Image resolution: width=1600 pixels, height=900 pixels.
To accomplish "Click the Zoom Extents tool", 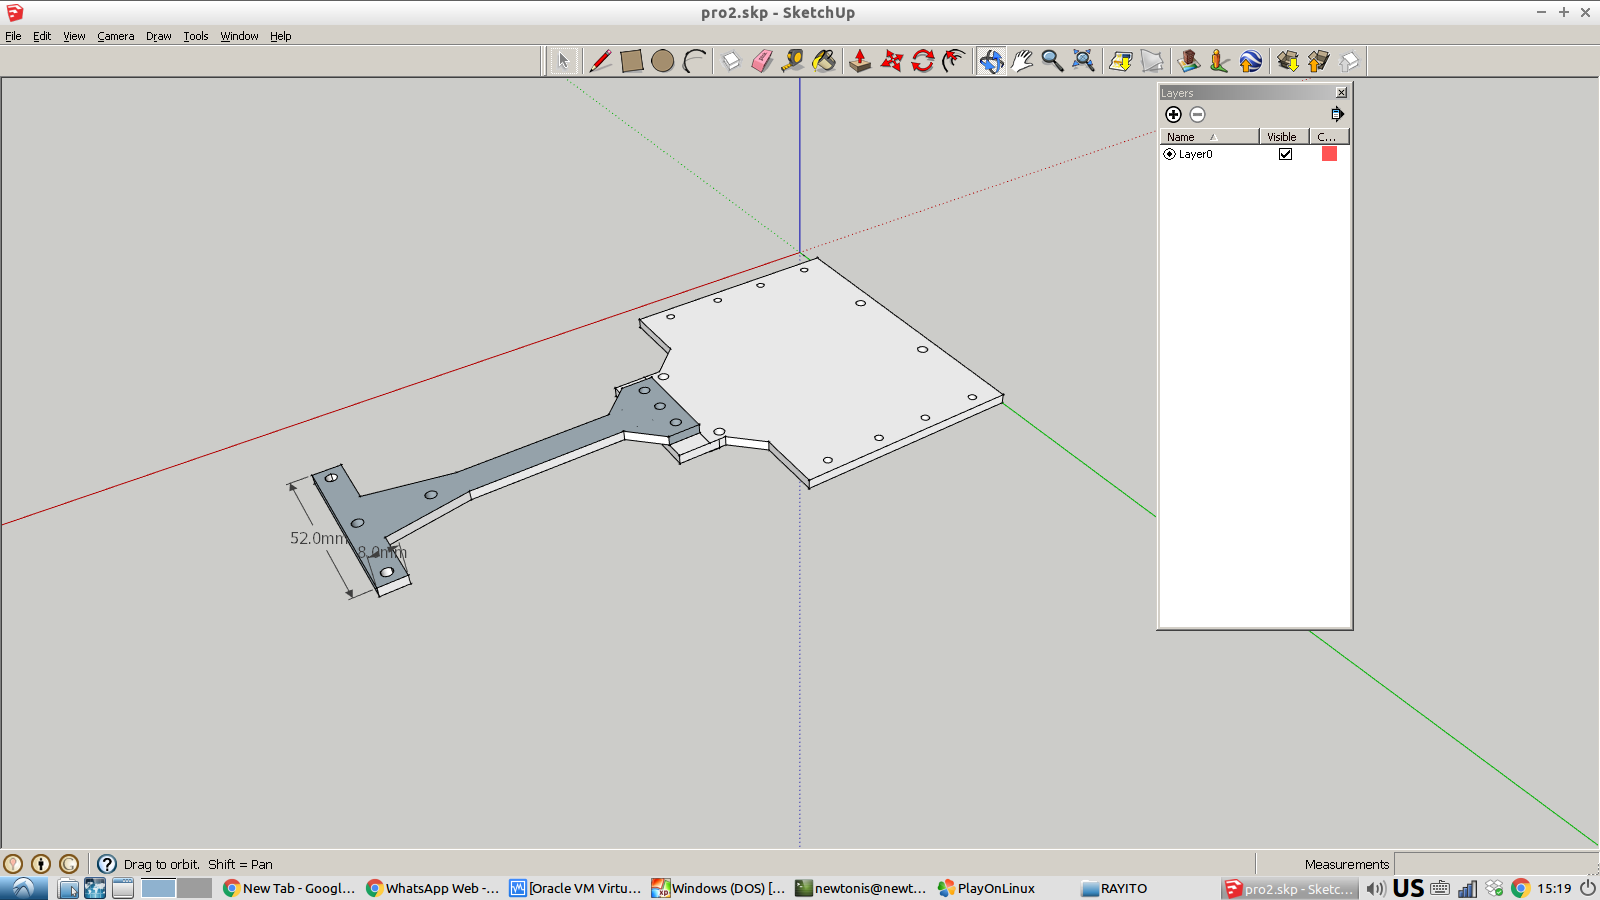I will tap(1083, 61).
